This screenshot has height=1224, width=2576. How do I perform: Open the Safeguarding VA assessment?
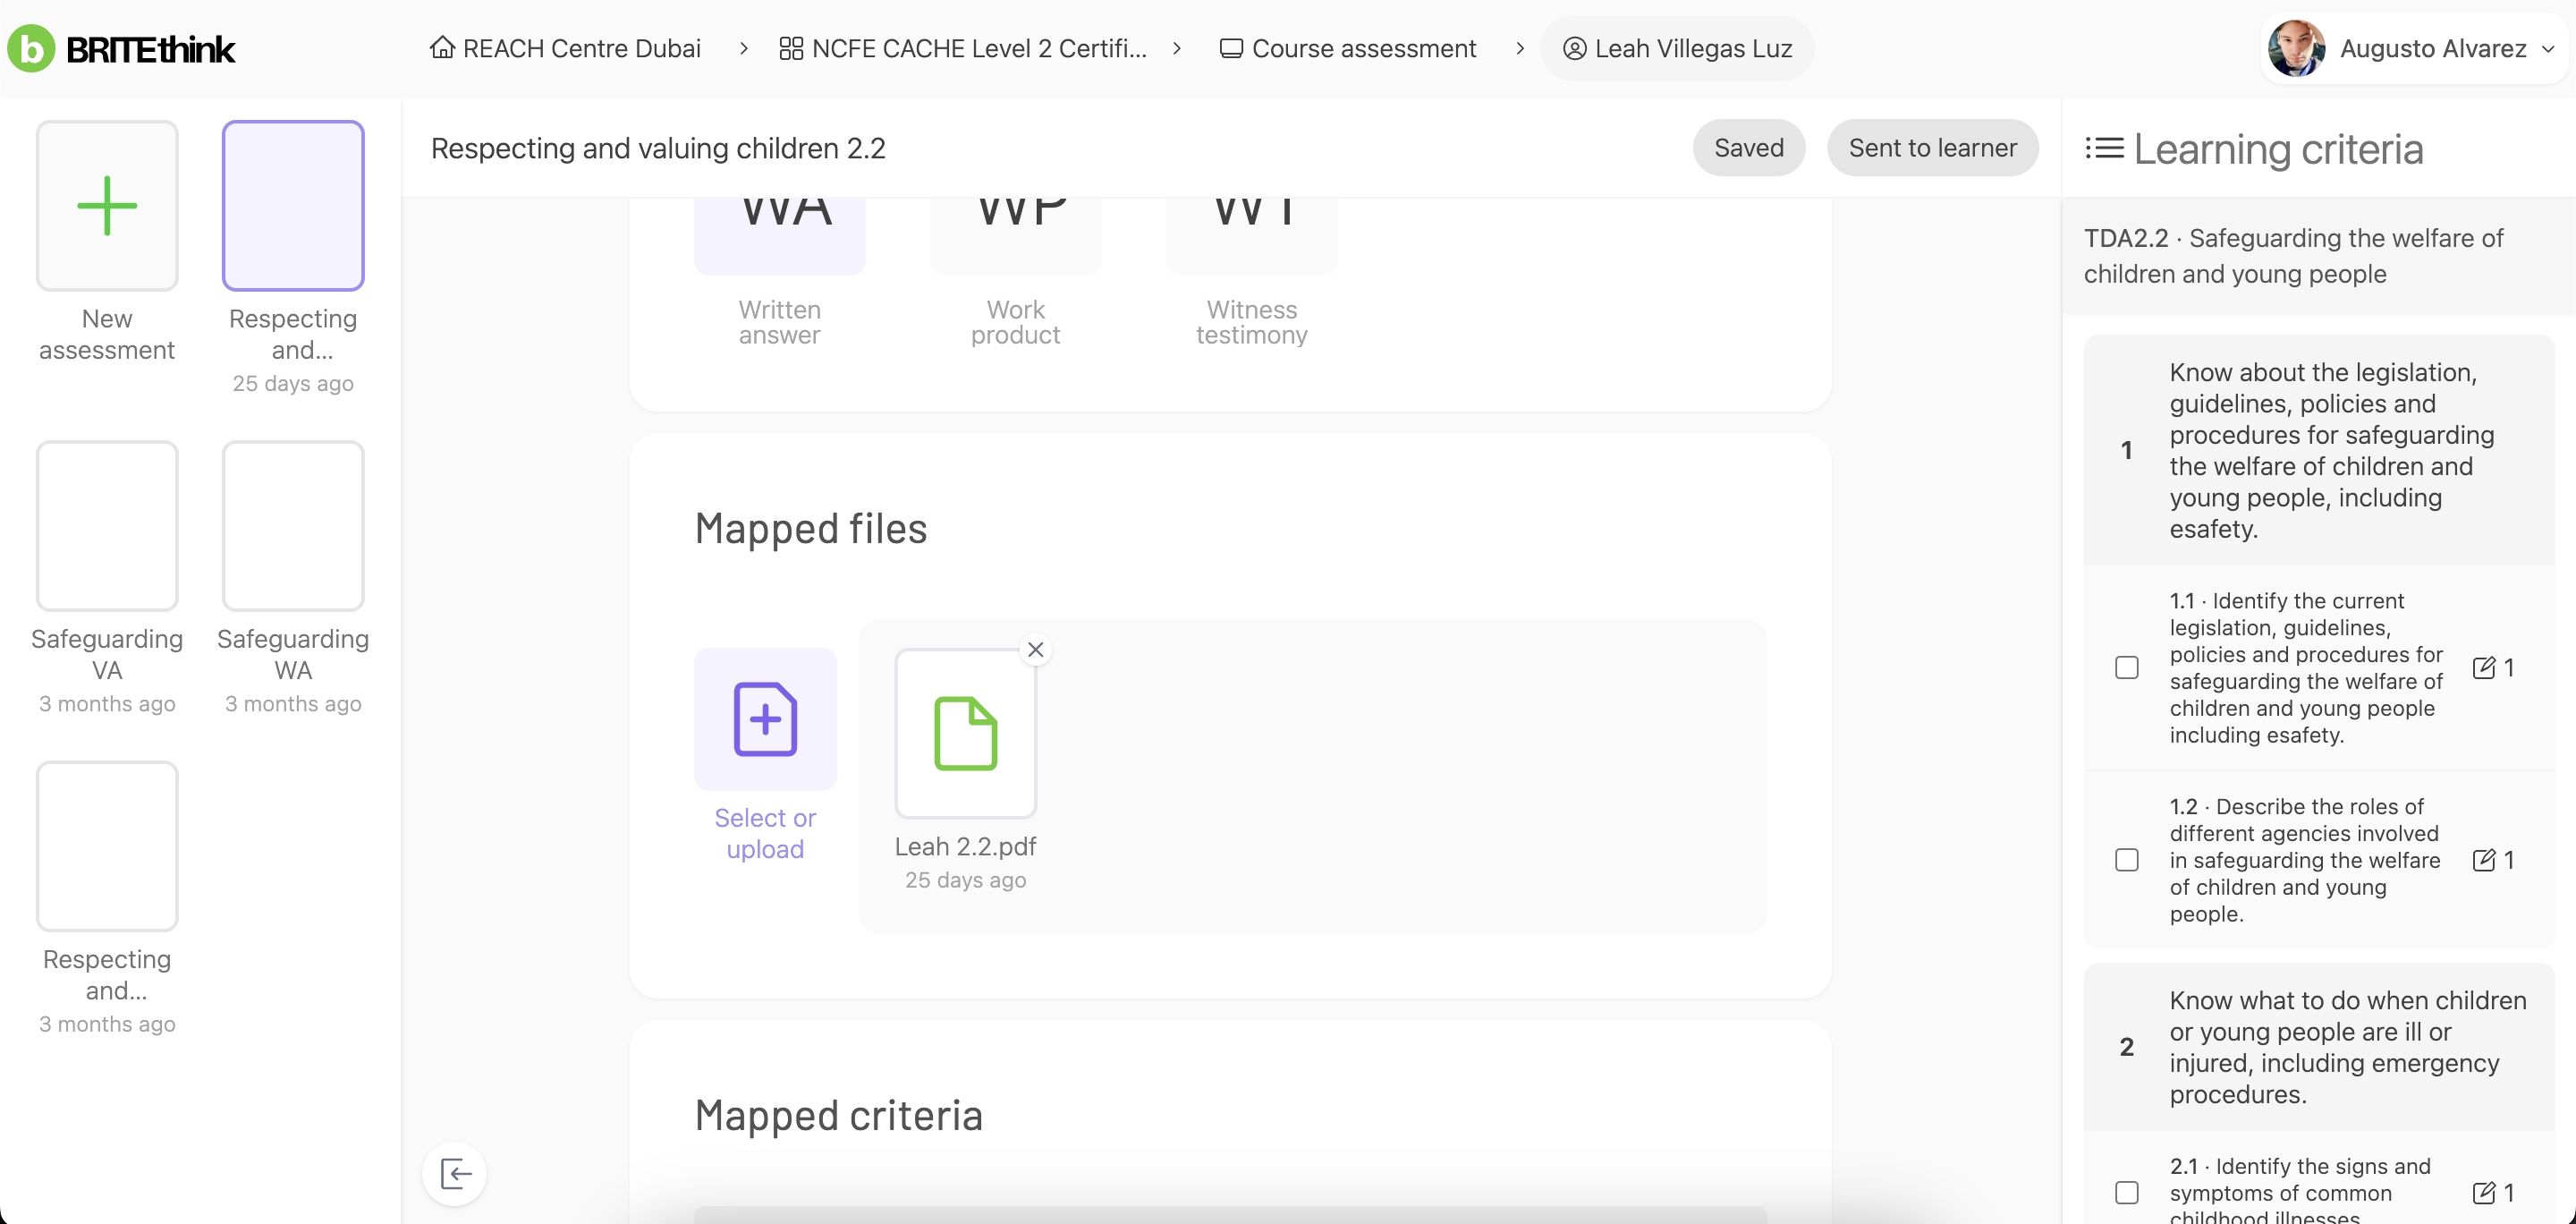(x=107, y=577)
